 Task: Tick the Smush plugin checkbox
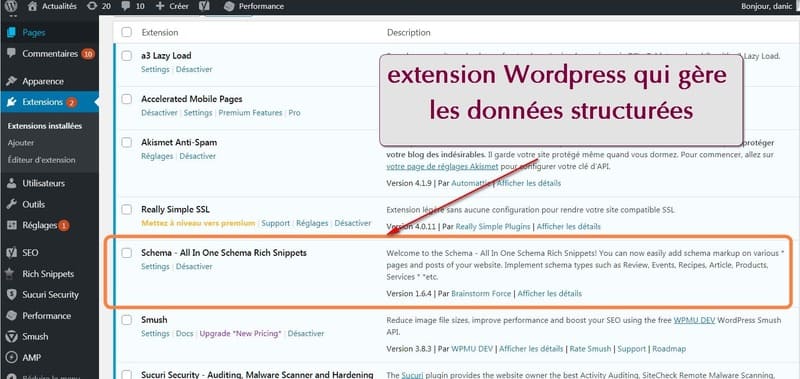point(127,320)
